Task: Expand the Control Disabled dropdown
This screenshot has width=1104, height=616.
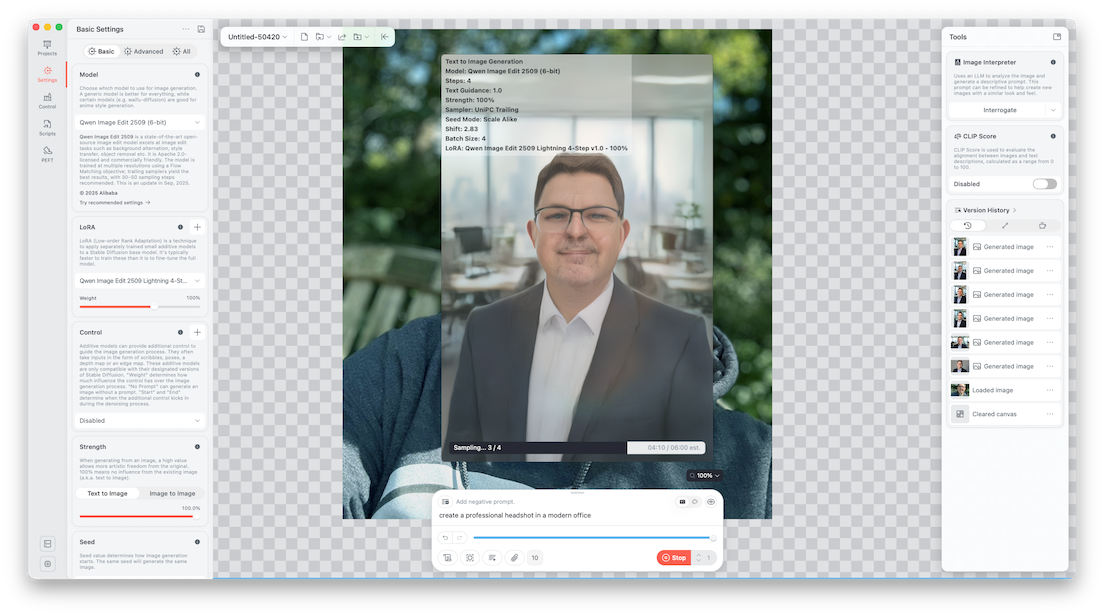Action: (140, 420)
